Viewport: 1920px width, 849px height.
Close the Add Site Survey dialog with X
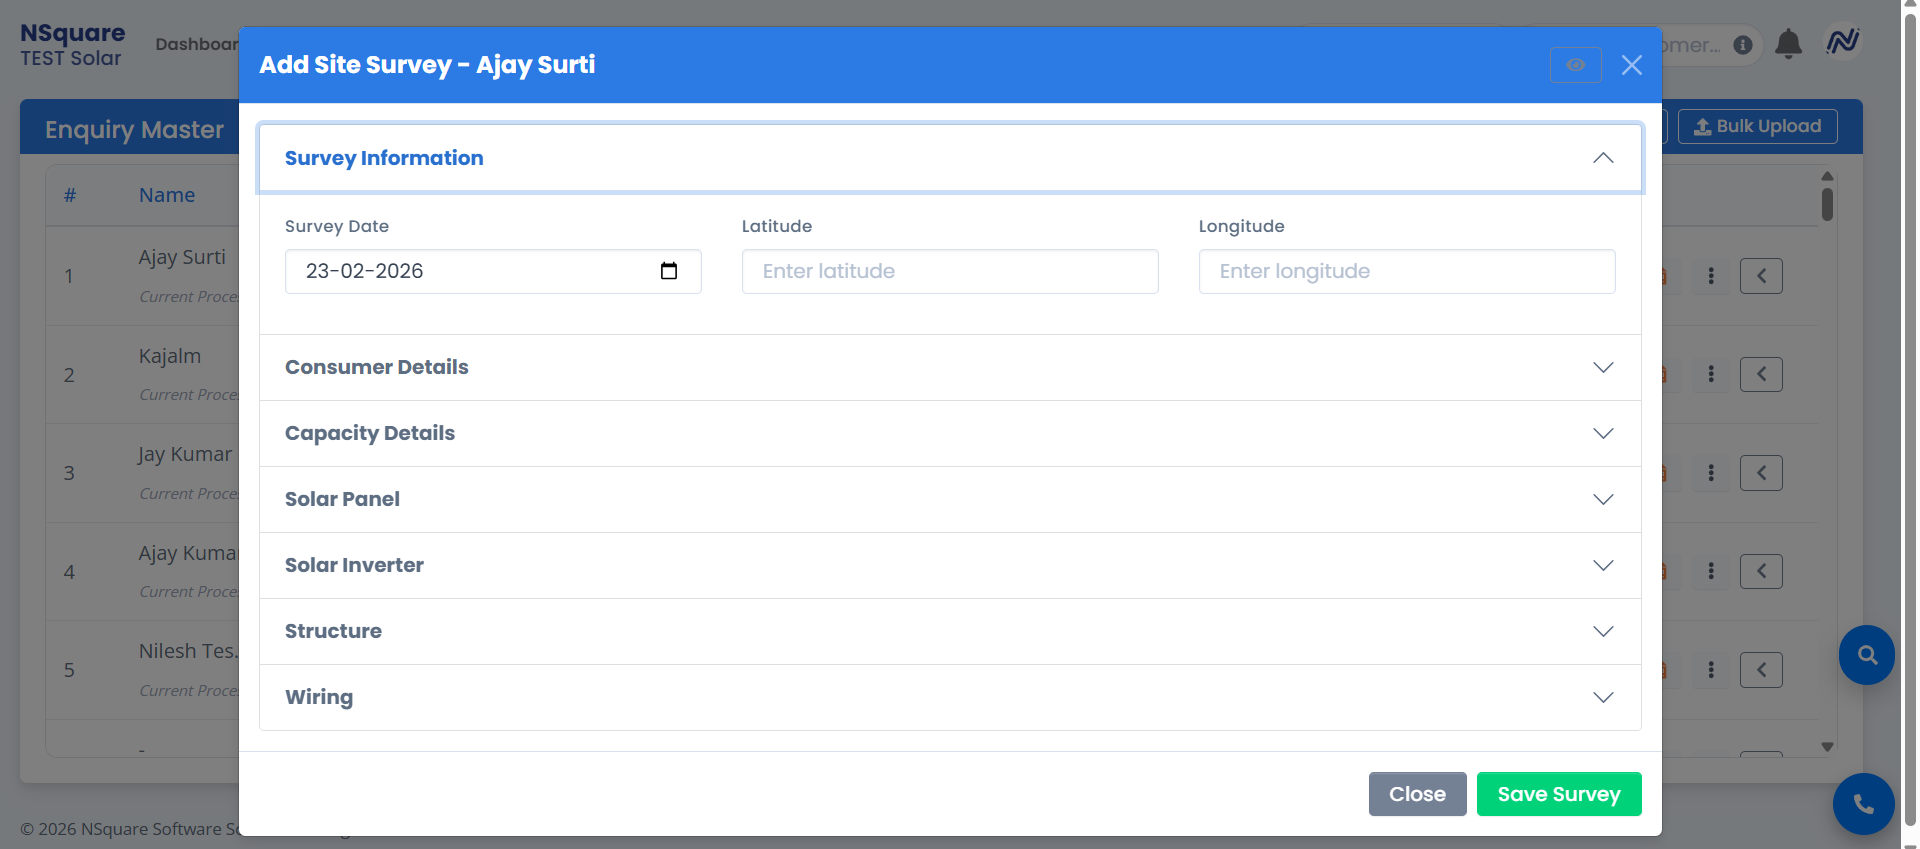[x=1631, y=65]
